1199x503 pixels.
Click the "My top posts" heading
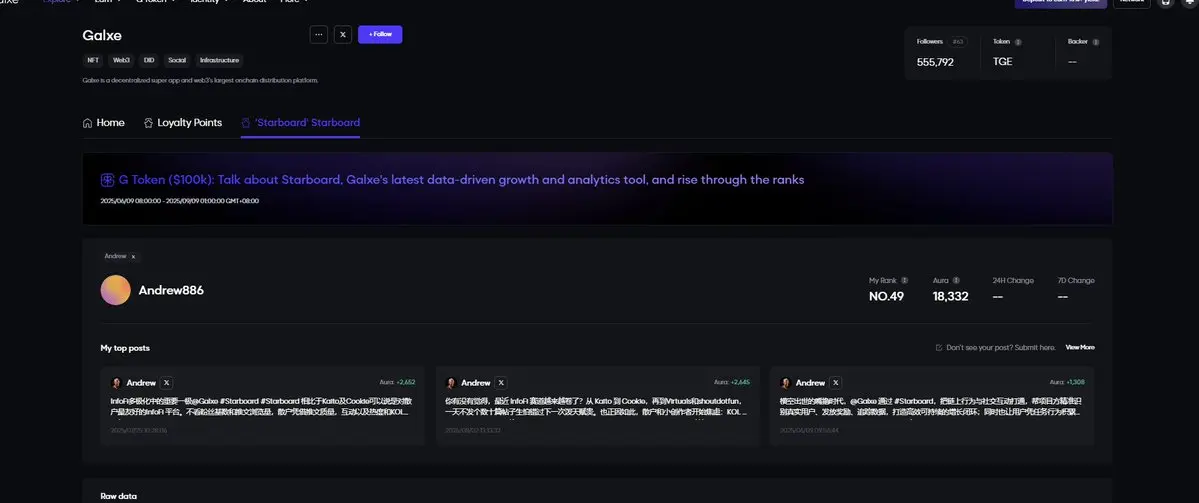[x=125, y=348]
